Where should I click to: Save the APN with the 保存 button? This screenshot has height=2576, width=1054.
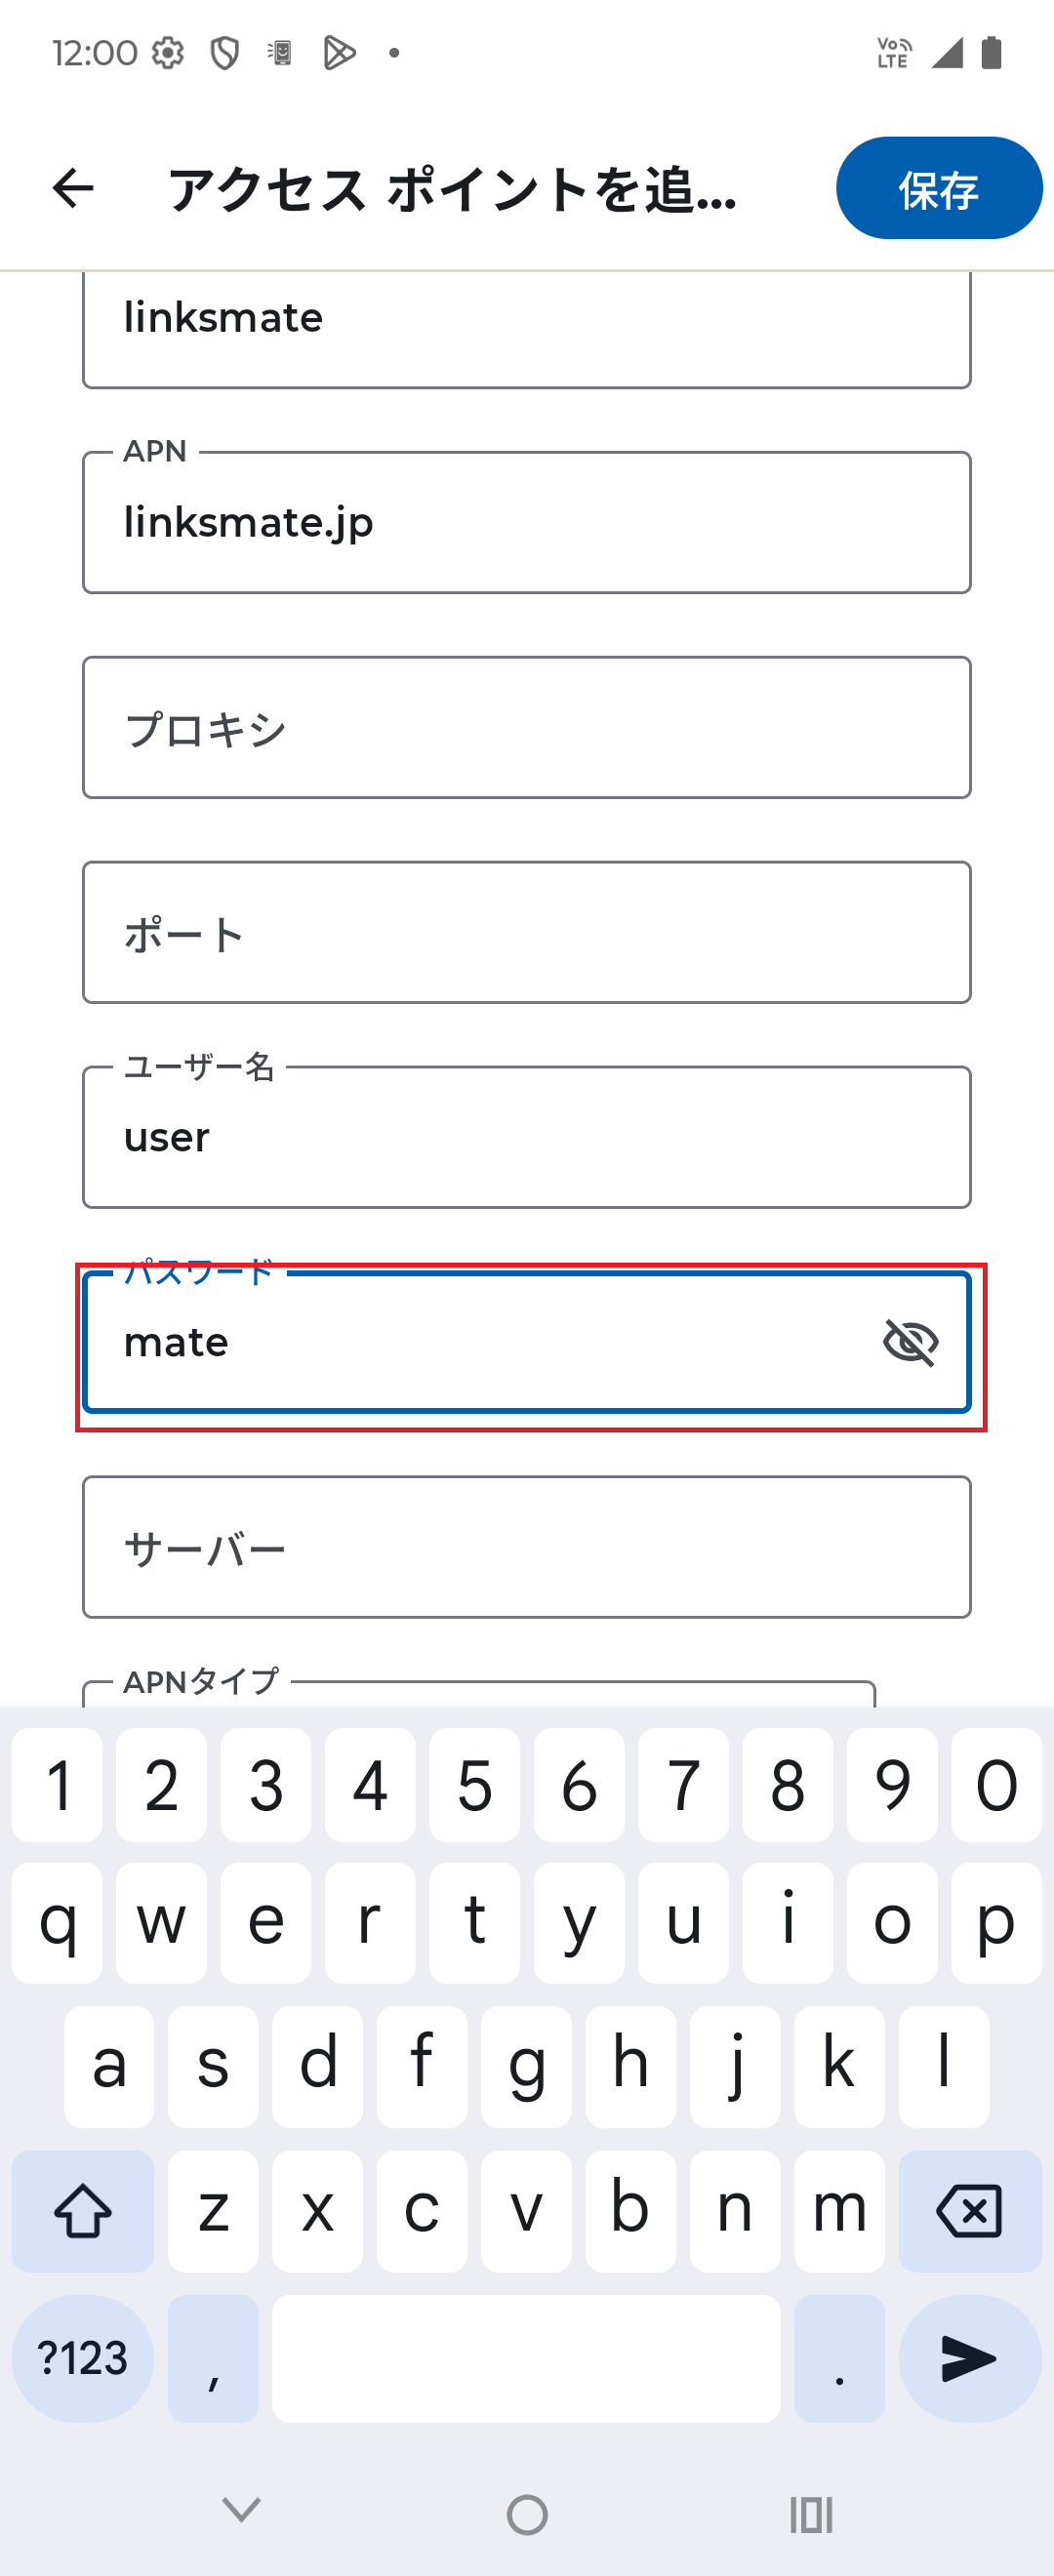938,189
